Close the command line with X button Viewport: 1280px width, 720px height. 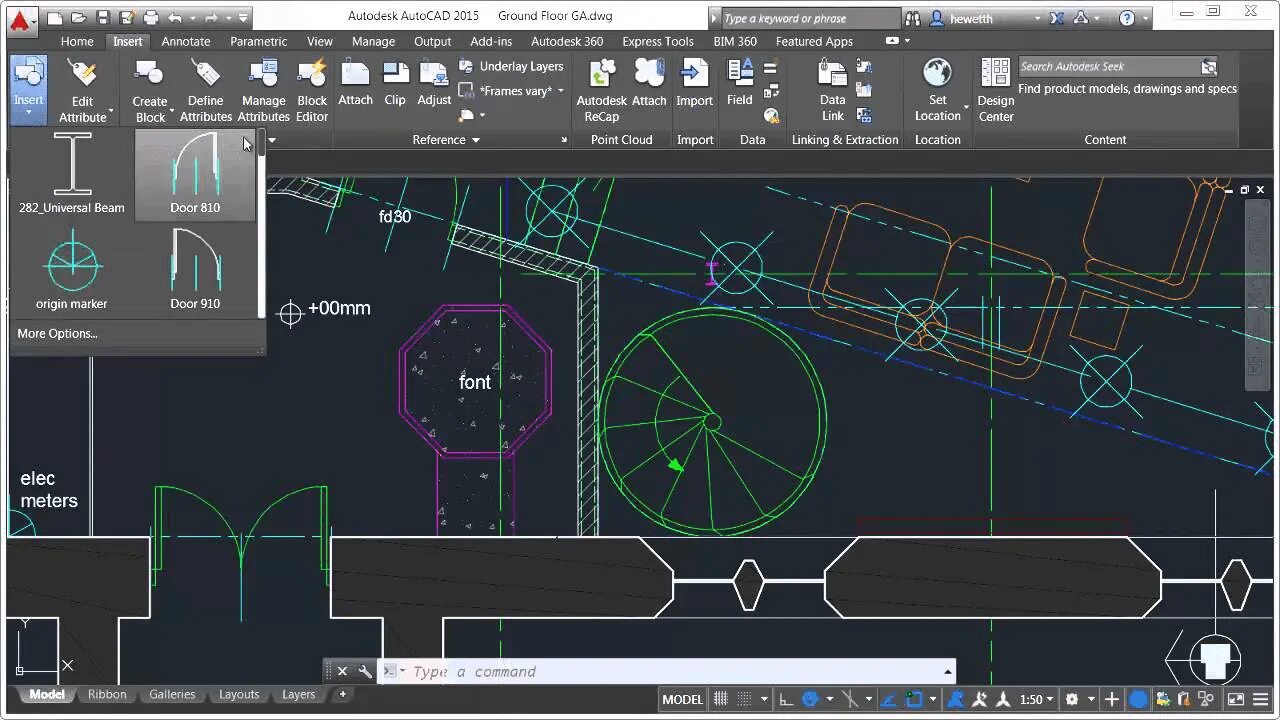342,672
